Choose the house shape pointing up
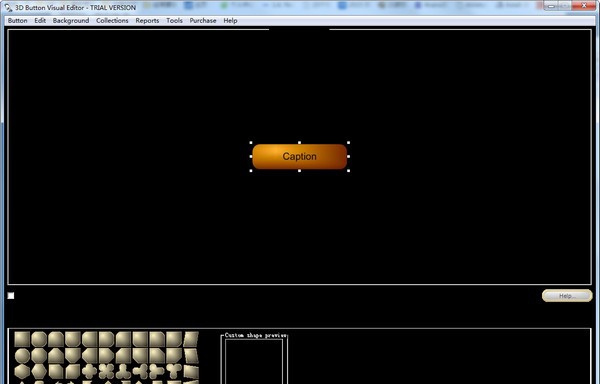 56,356
